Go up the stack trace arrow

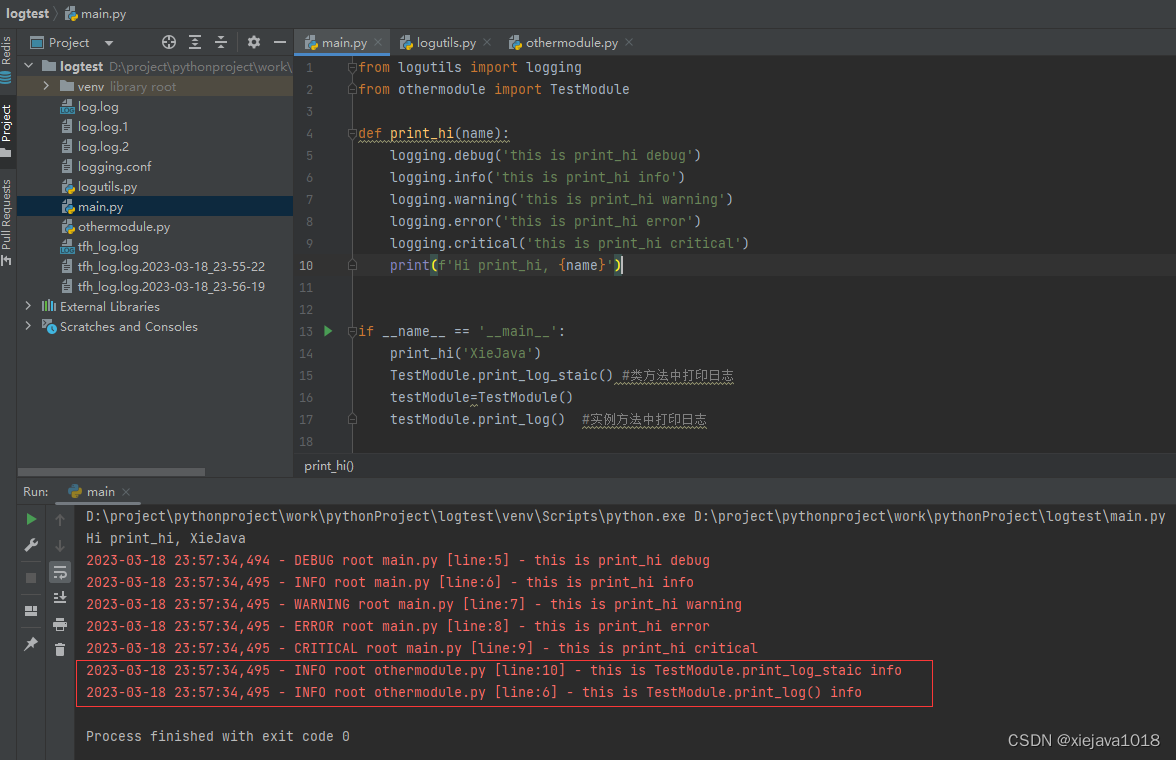pos(60,519)
